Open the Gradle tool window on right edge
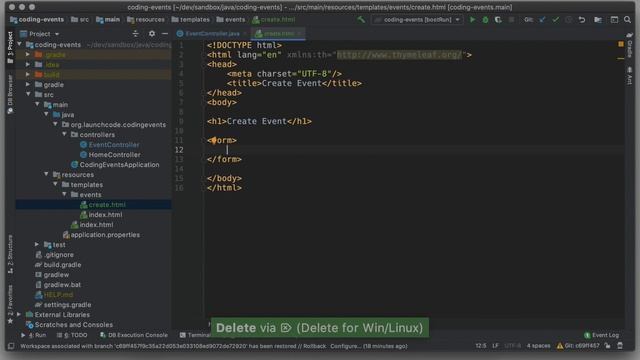Screen dimensions: 640x360 click(x=629, y=47)
